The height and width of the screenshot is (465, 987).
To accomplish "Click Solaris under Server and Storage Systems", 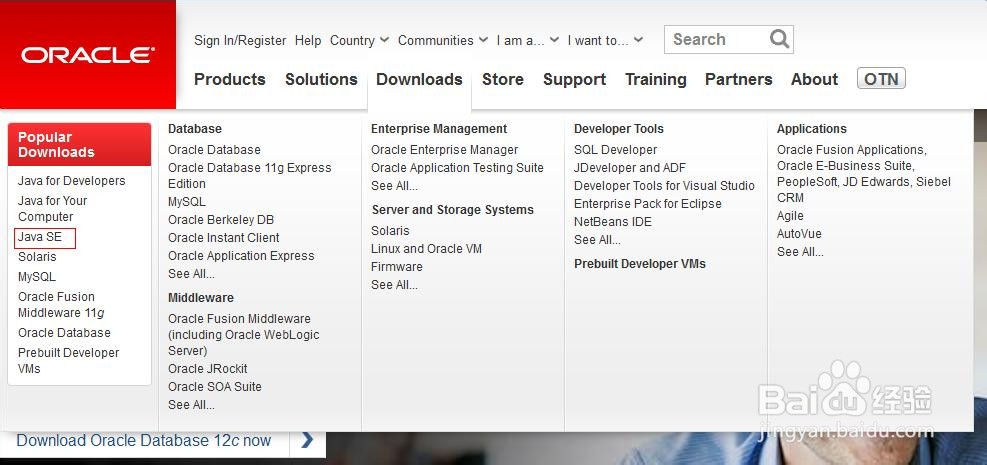I will pos(390,231).
